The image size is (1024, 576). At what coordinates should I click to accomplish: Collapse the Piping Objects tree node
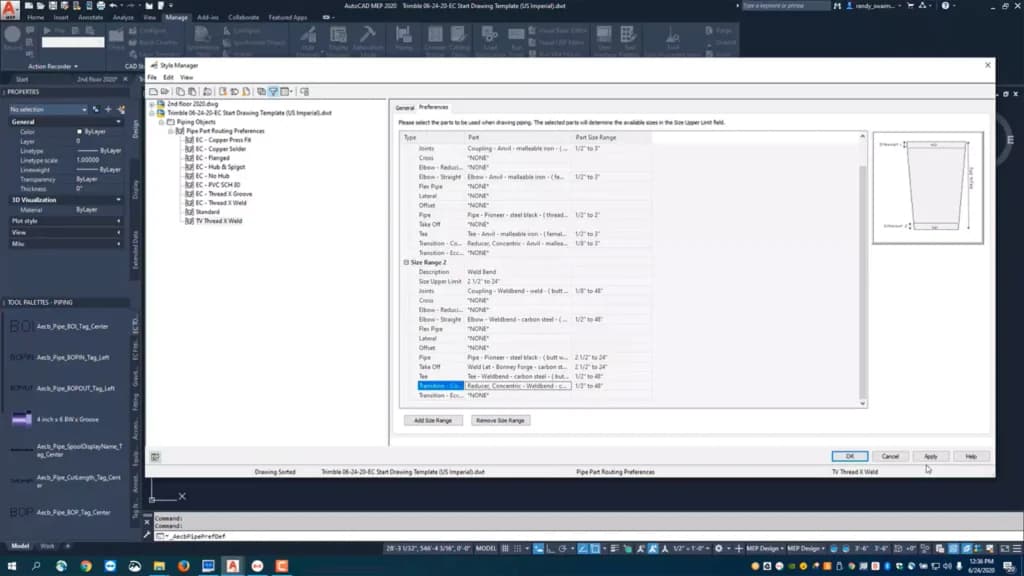point(161,122)
